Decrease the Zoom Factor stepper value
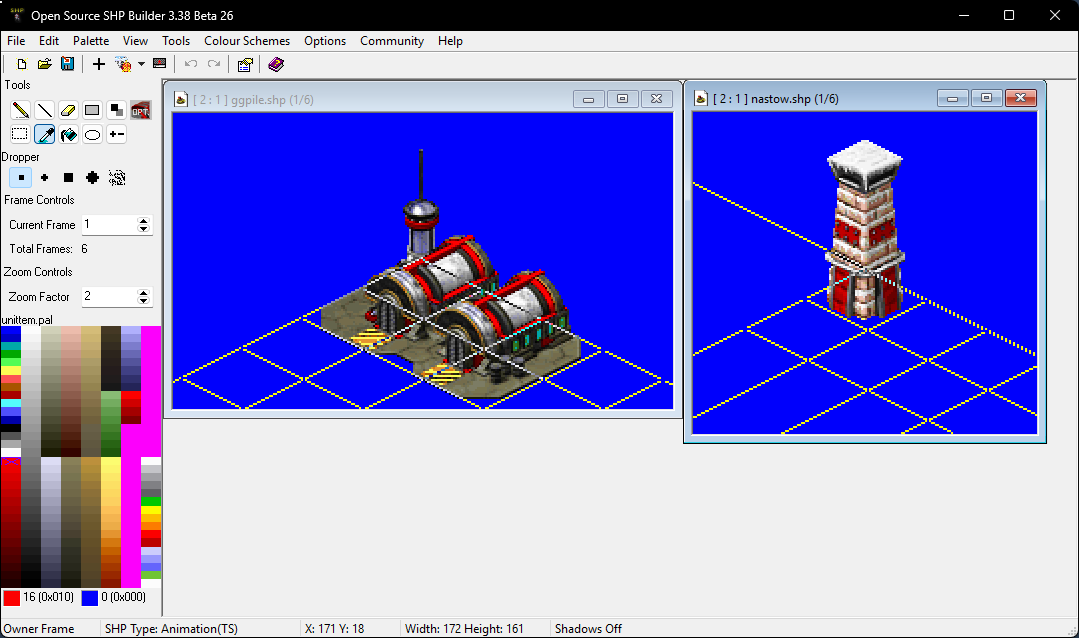The width and height of the screenshot is (1079, 638). (144, 301)
